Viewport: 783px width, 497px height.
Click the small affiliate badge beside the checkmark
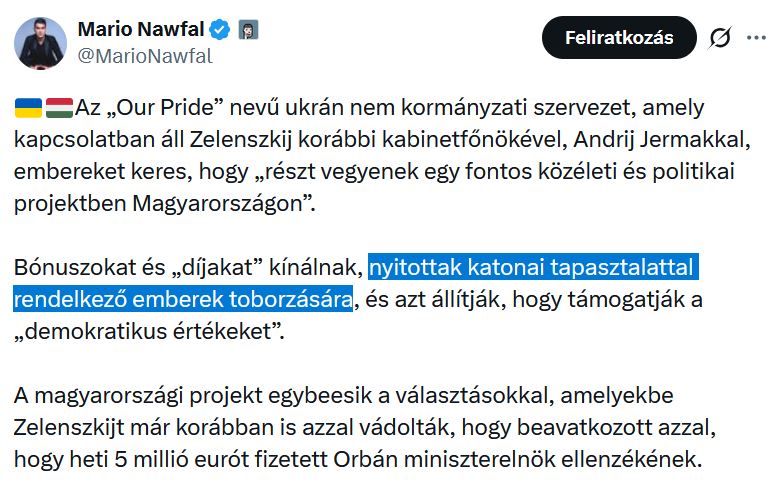point(248,30)
